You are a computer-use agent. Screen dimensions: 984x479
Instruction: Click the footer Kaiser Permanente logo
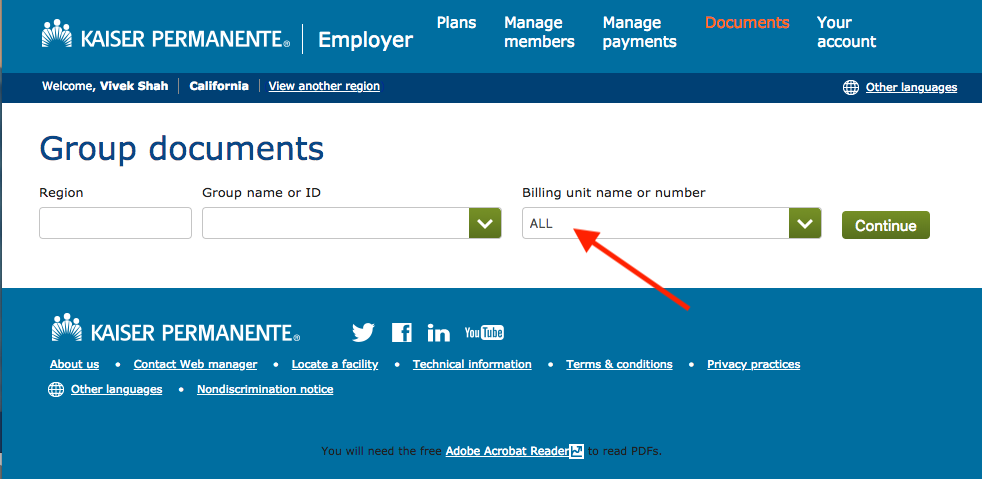176,328
